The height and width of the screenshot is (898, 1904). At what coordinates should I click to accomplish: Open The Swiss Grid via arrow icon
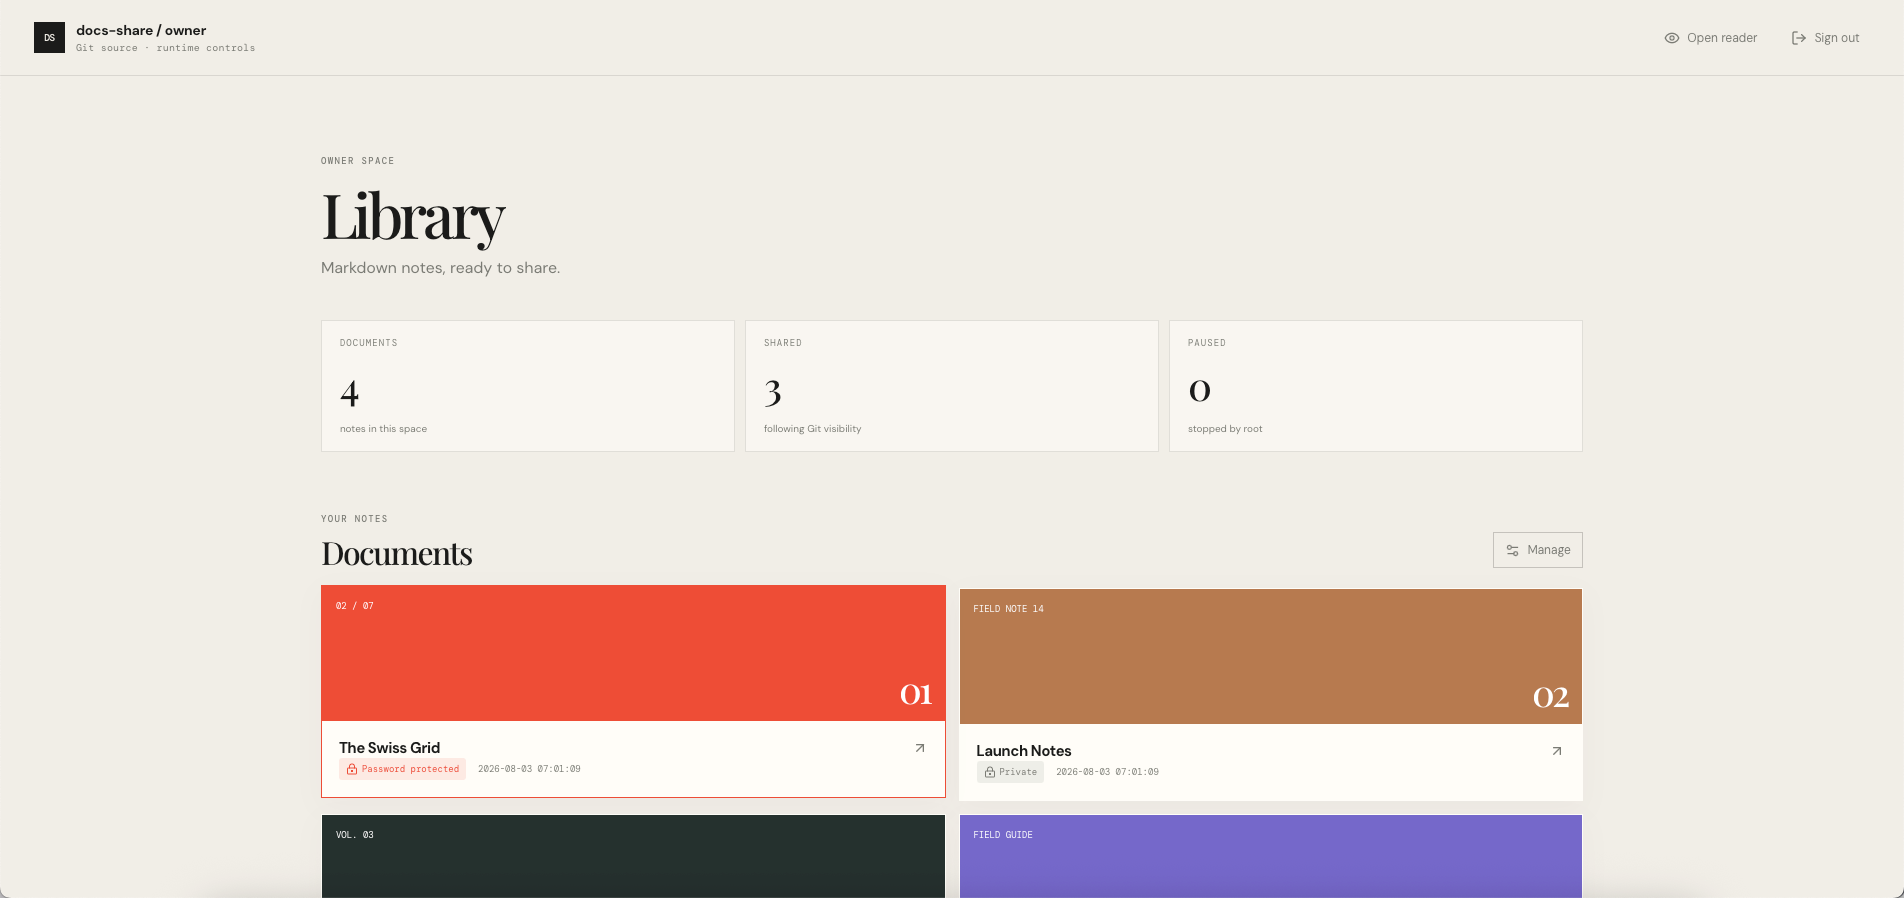(920, 748)
